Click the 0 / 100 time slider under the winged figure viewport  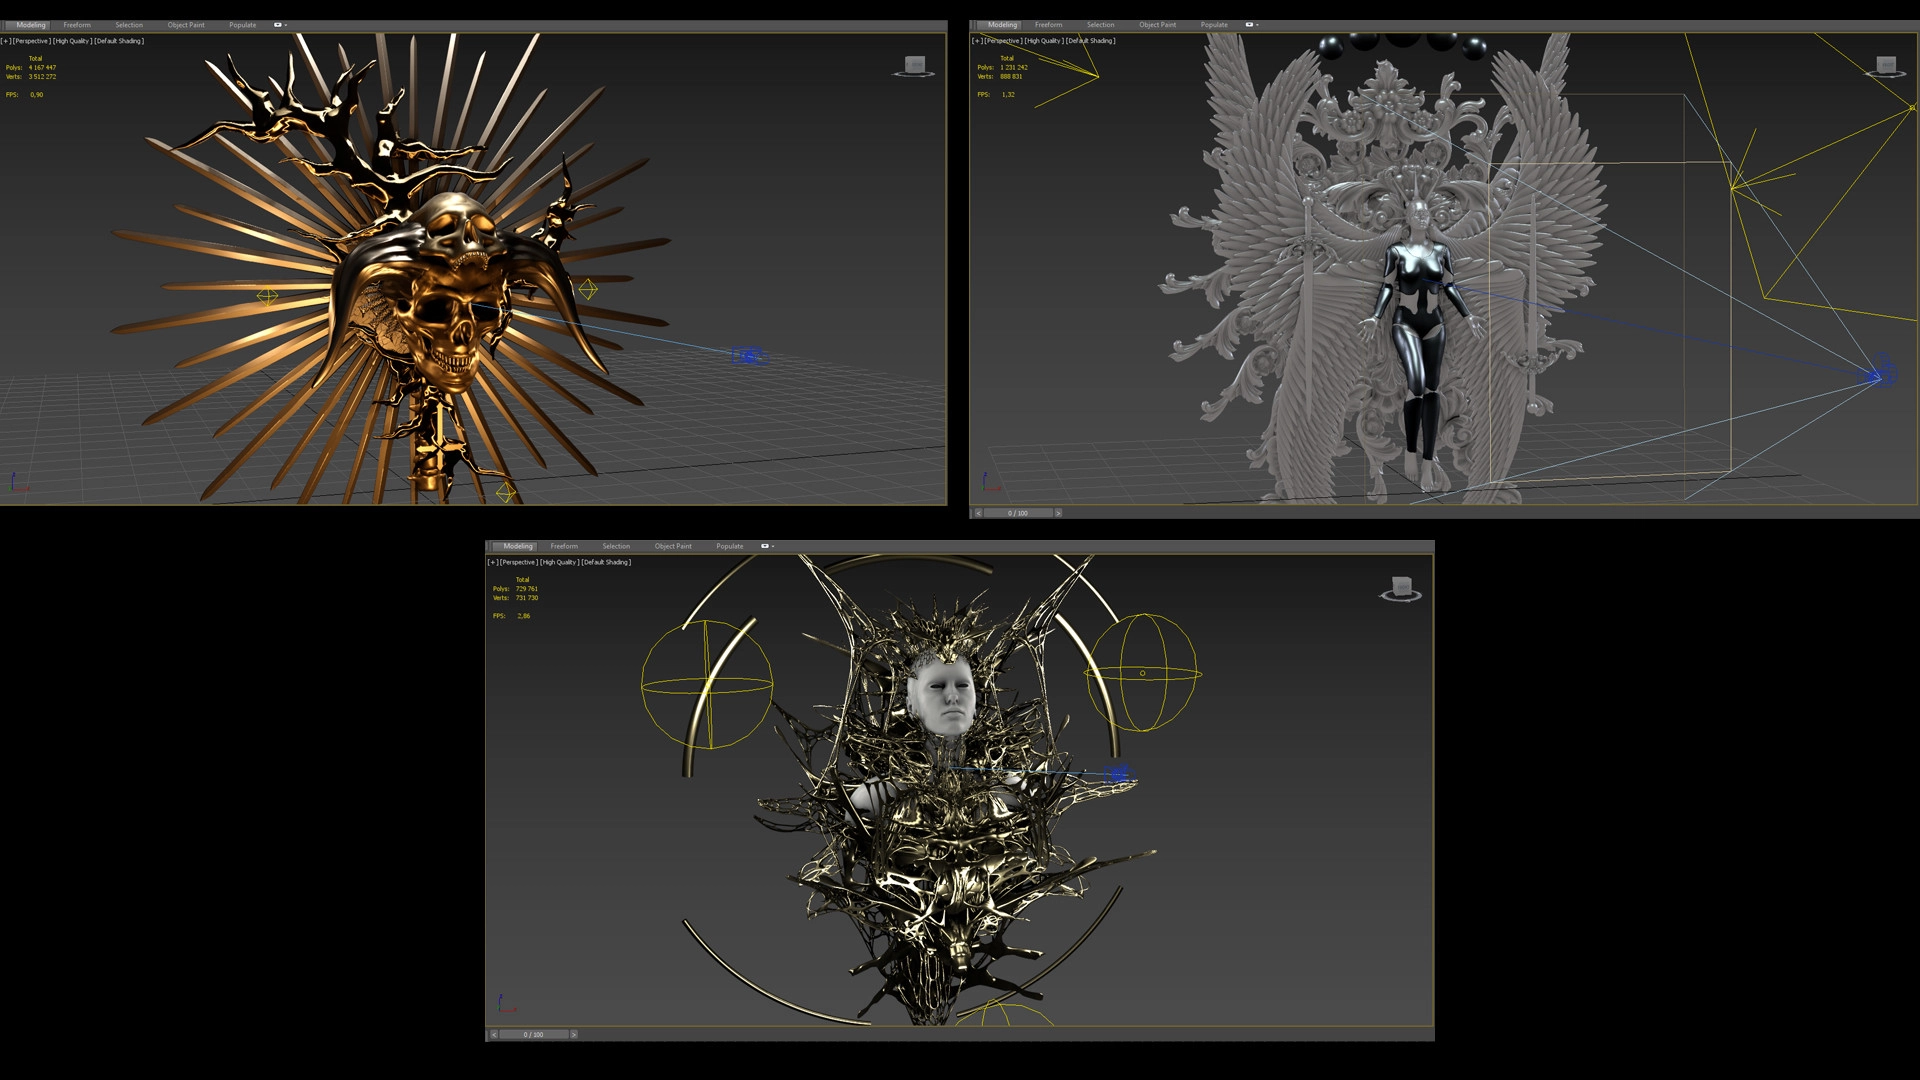1018,513
